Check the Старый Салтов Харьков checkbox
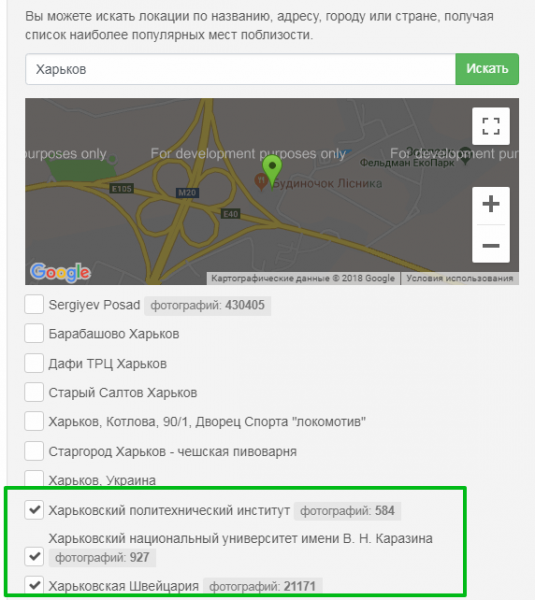This screenshot has height=600, width=535. point(34,392)
